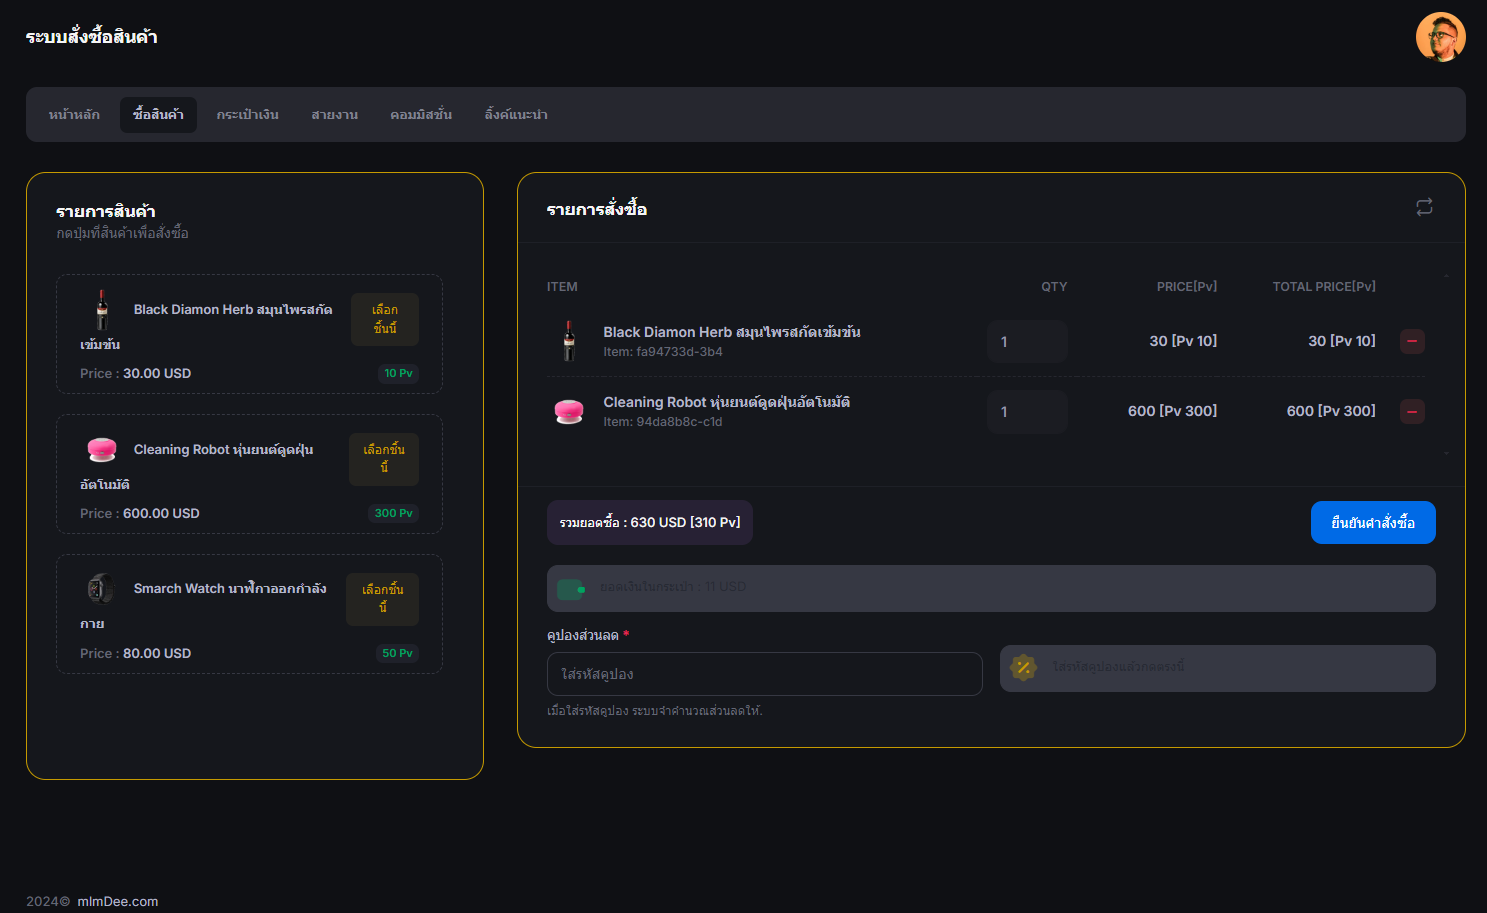Viewport: 1487px width, 913px height.
Task: Click the Cleaning Robot image in product list
Action: coord(101,450)
